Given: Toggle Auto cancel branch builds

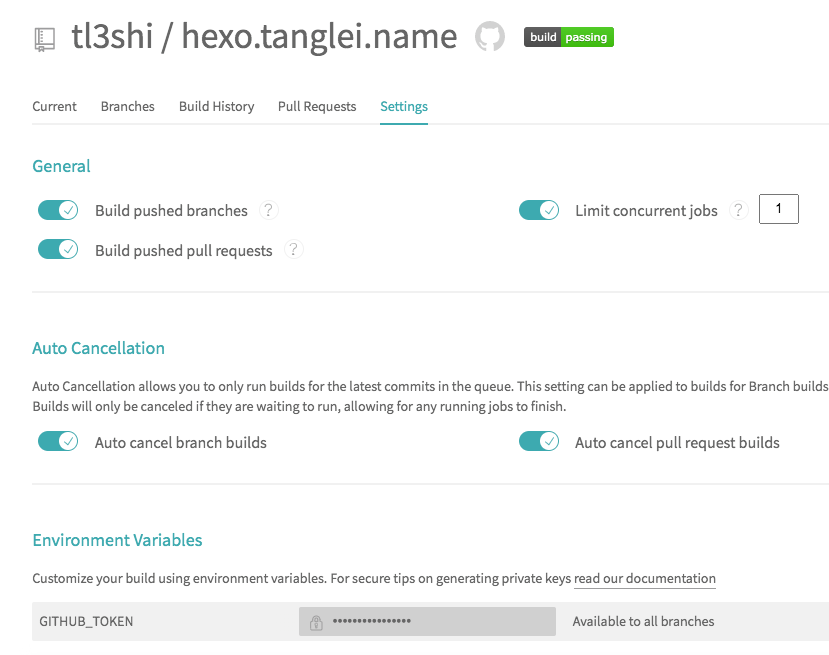Looking at the screenshot, I should point(58,442).
